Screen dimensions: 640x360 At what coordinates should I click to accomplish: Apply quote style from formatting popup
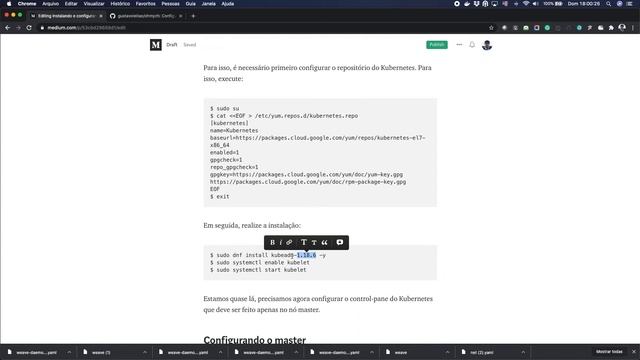324,242
